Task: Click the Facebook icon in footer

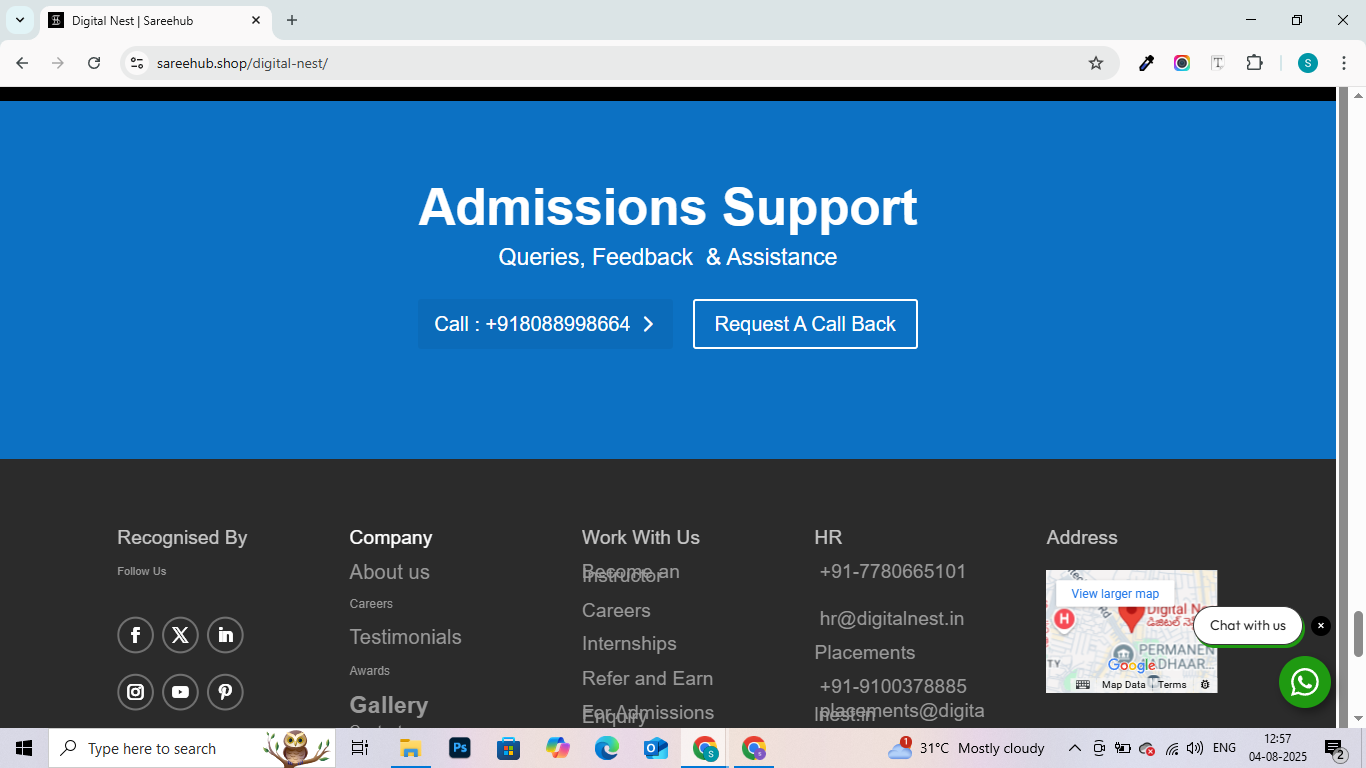Action: [x=136, y=635]
